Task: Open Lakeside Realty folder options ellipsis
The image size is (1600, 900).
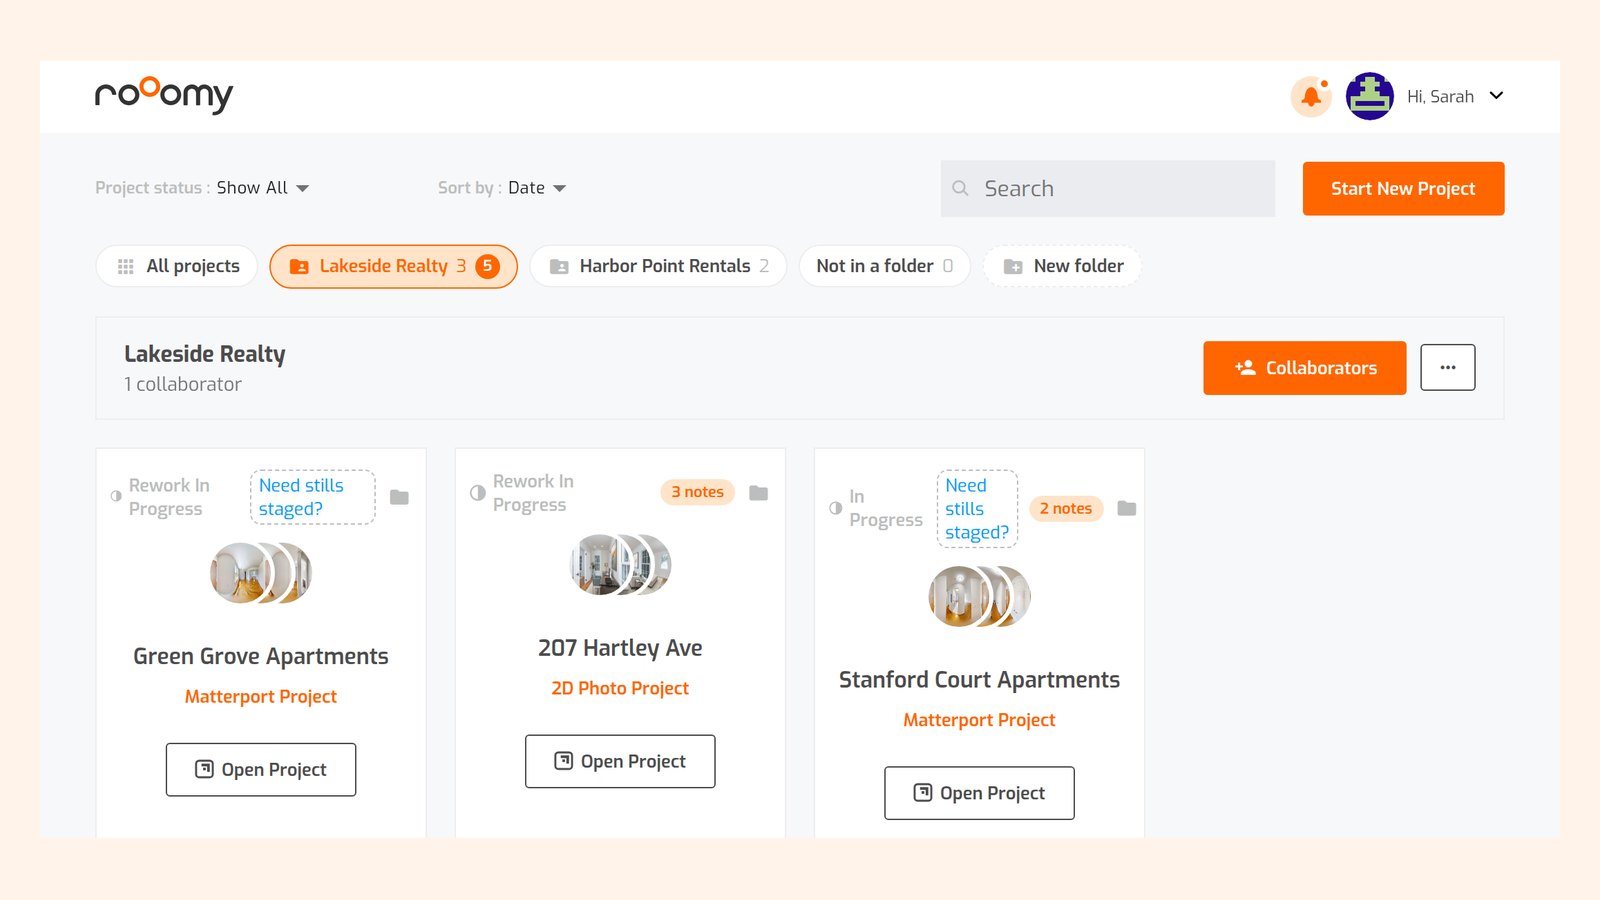Action: point(1448,368)
